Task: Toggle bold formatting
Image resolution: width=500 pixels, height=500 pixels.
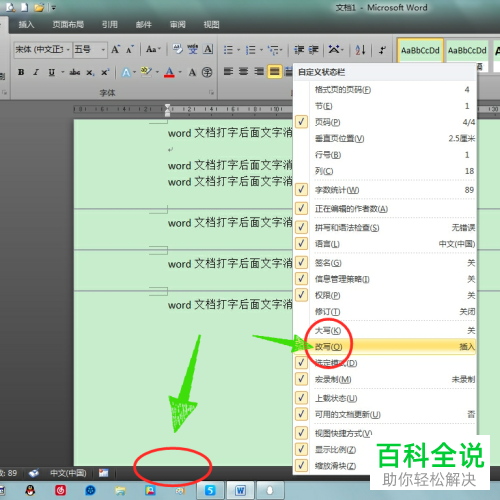Action: (x=21, y=72)
